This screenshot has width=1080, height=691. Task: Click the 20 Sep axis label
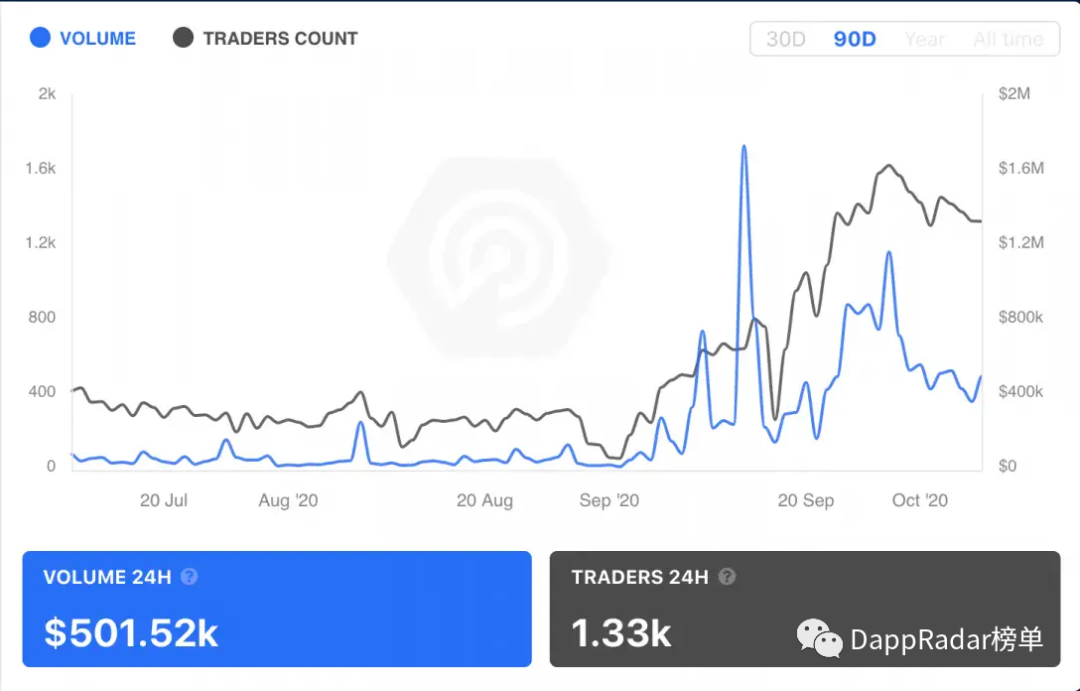(806, 500)
